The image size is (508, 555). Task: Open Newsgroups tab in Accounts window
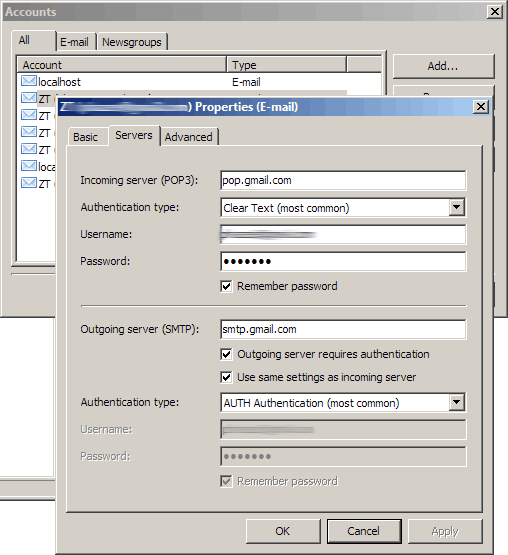[132, 42]
